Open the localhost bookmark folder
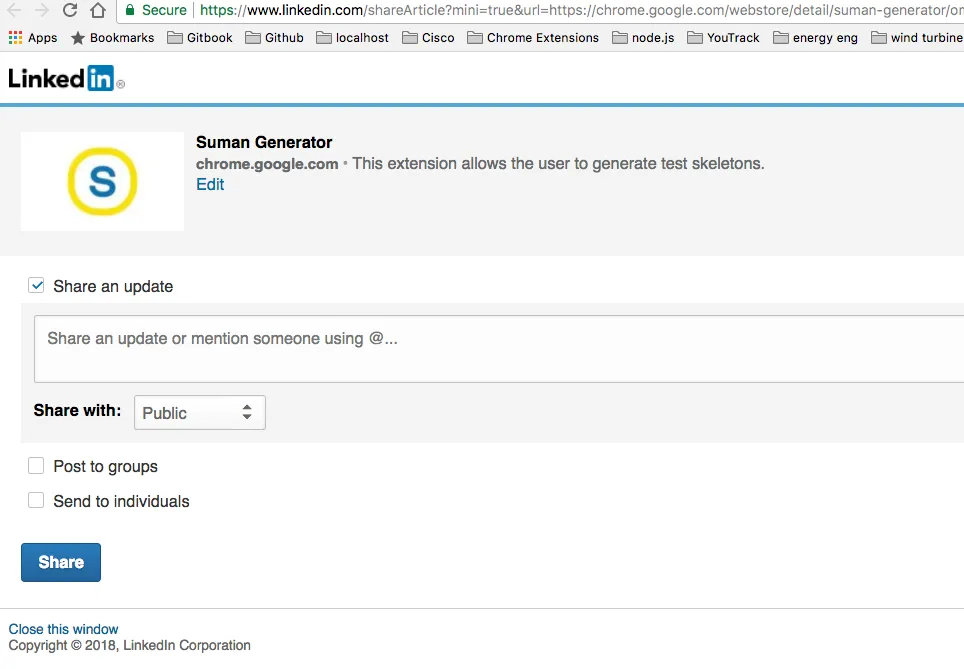This screenshot has height=669, width=964. pyautogui.click(x=352, y=38)
